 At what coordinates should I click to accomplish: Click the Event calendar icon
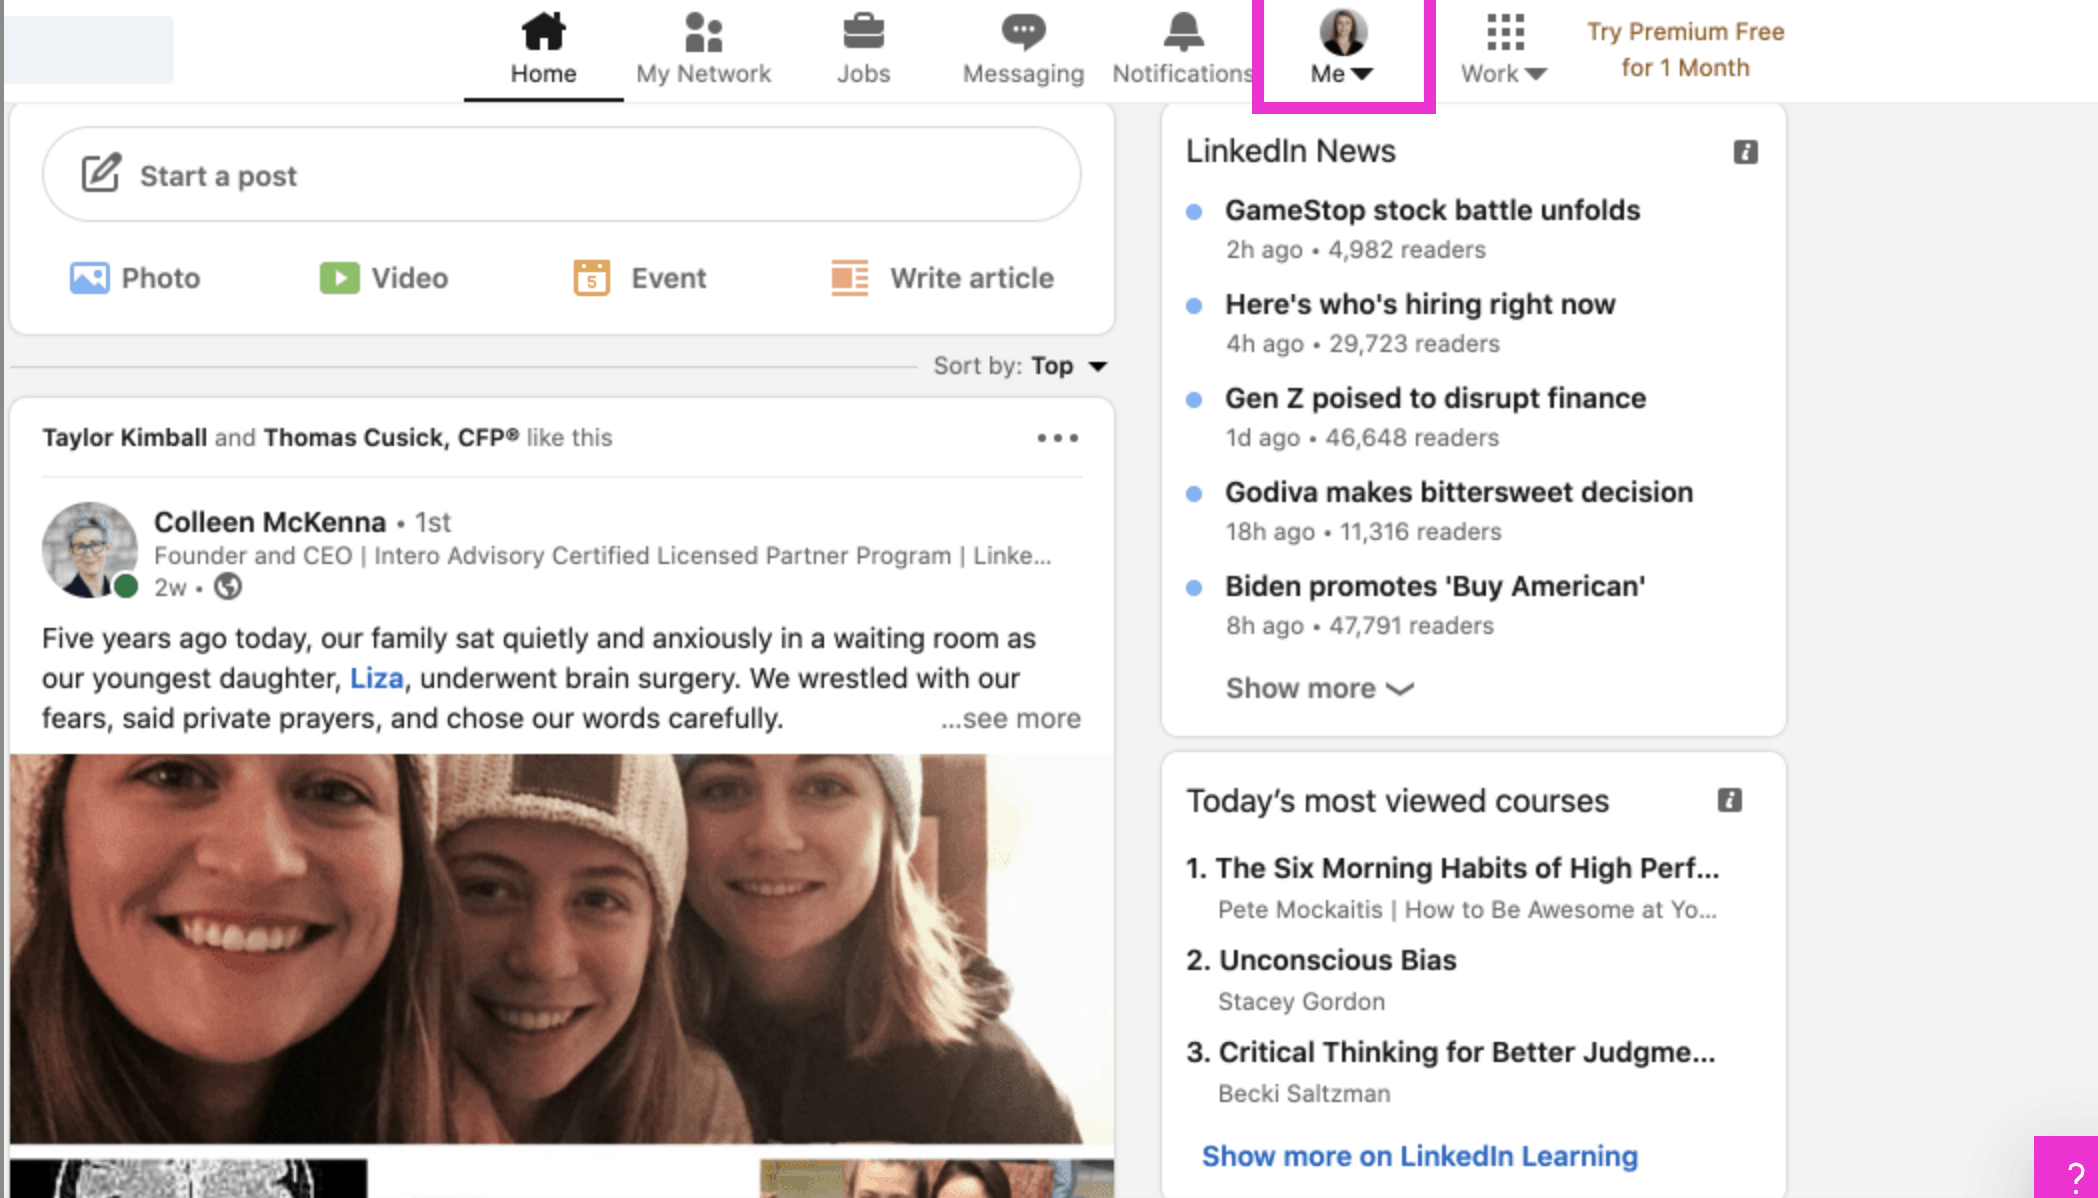pos(591,277)
